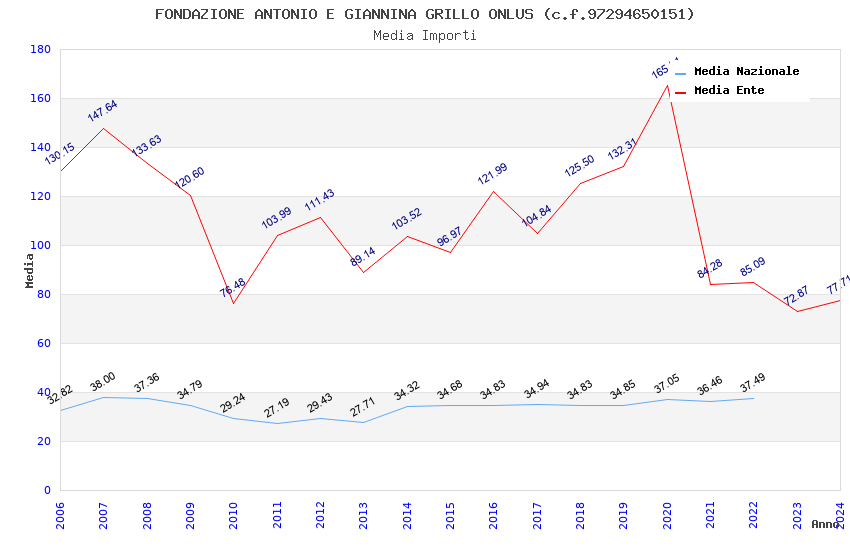
Task: Click the 72.87 data label
Action: [x=796, y=295]
